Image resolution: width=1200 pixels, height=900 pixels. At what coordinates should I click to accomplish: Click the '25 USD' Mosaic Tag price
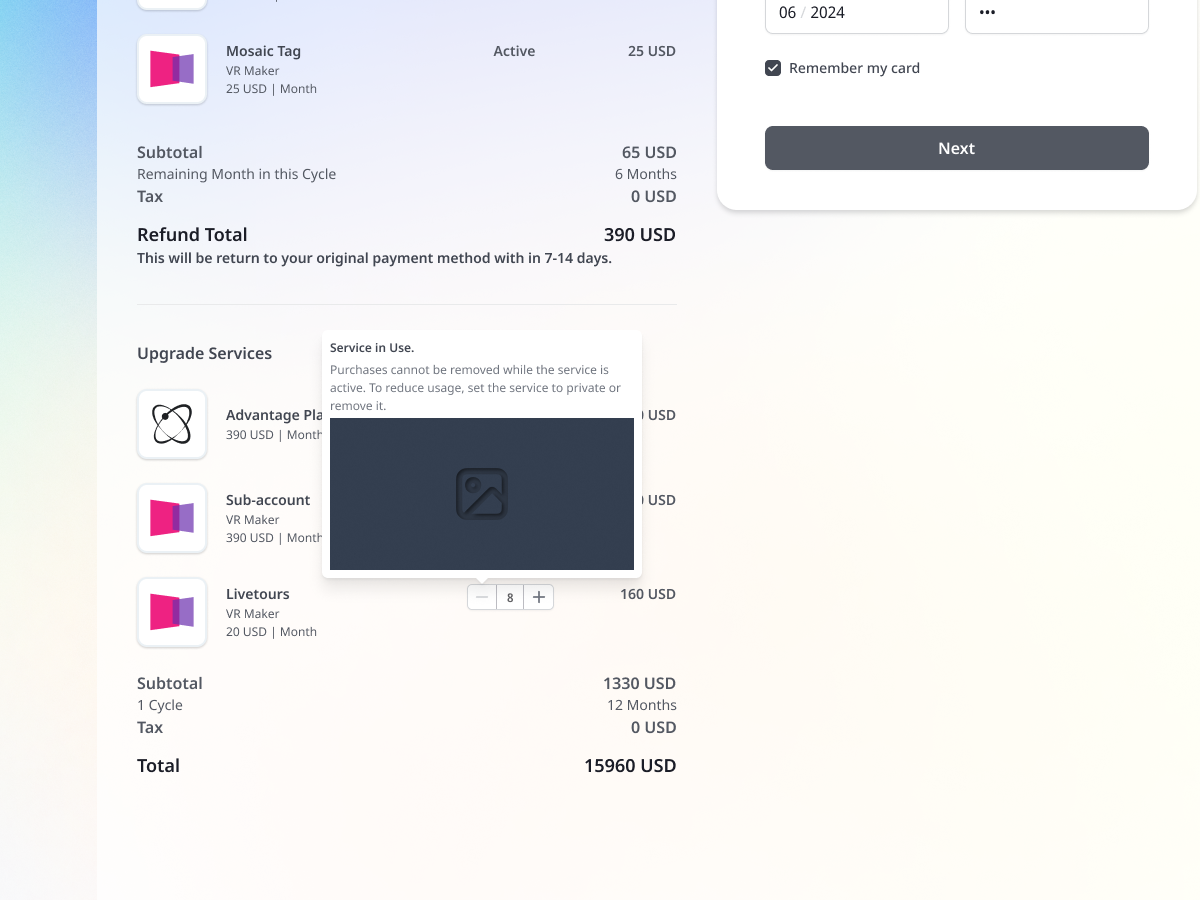(x=652, y=51)
